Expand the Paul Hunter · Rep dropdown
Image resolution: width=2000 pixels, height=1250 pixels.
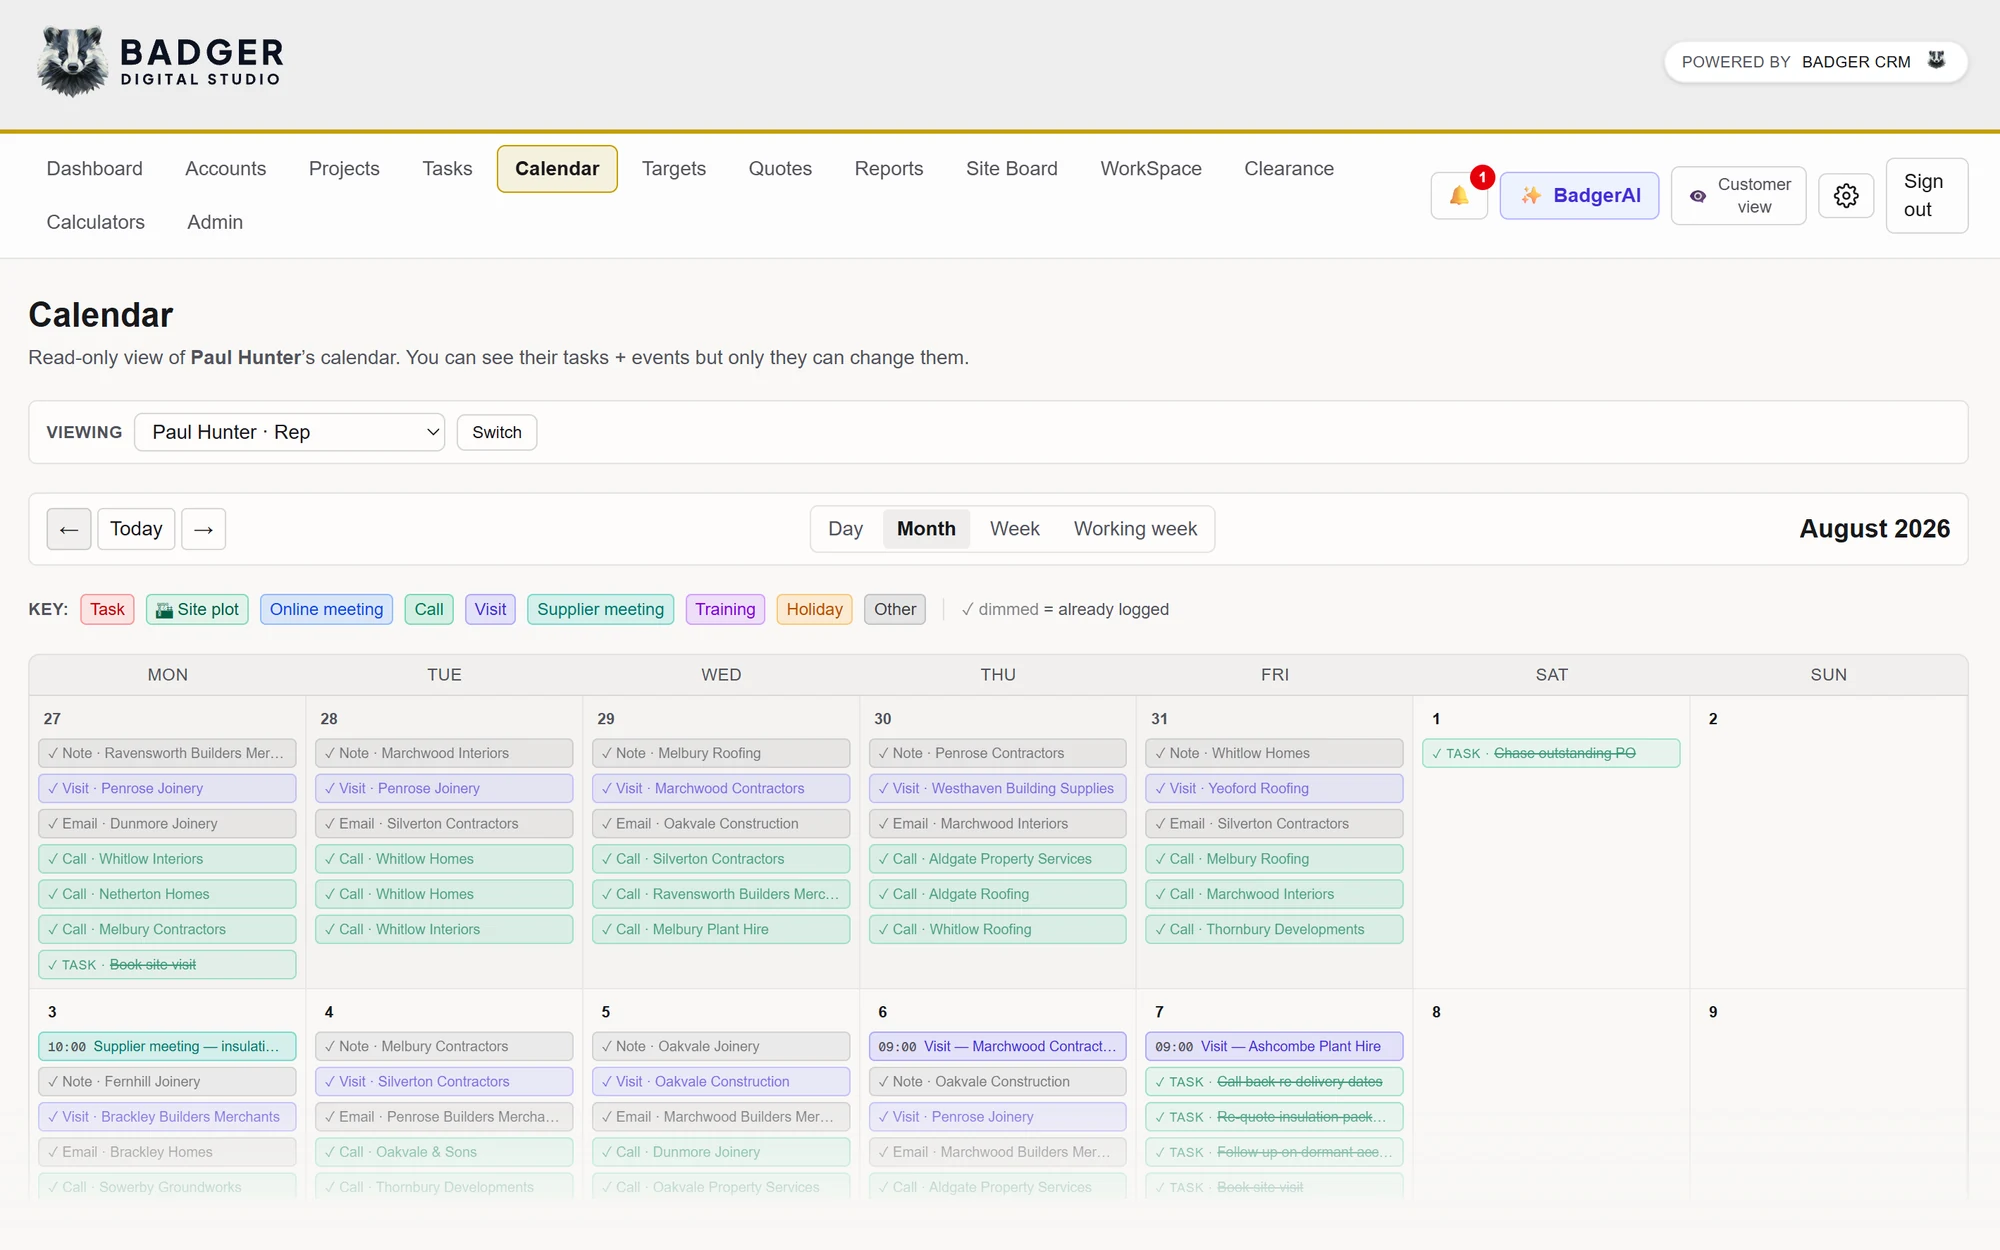[290, 432]
